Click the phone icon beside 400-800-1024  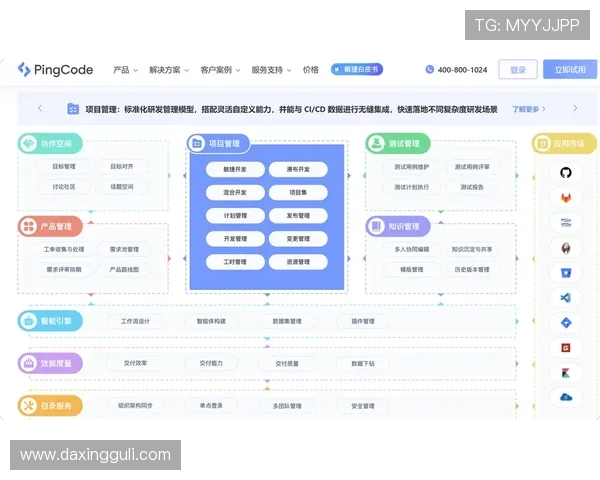(429, 69)
